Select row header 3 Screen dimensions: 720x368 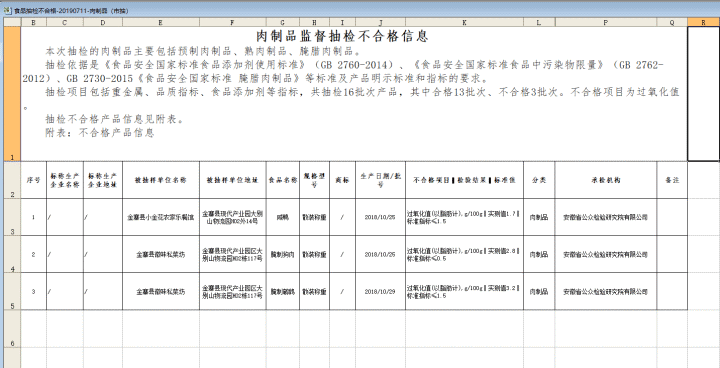[x=12, y=217]
